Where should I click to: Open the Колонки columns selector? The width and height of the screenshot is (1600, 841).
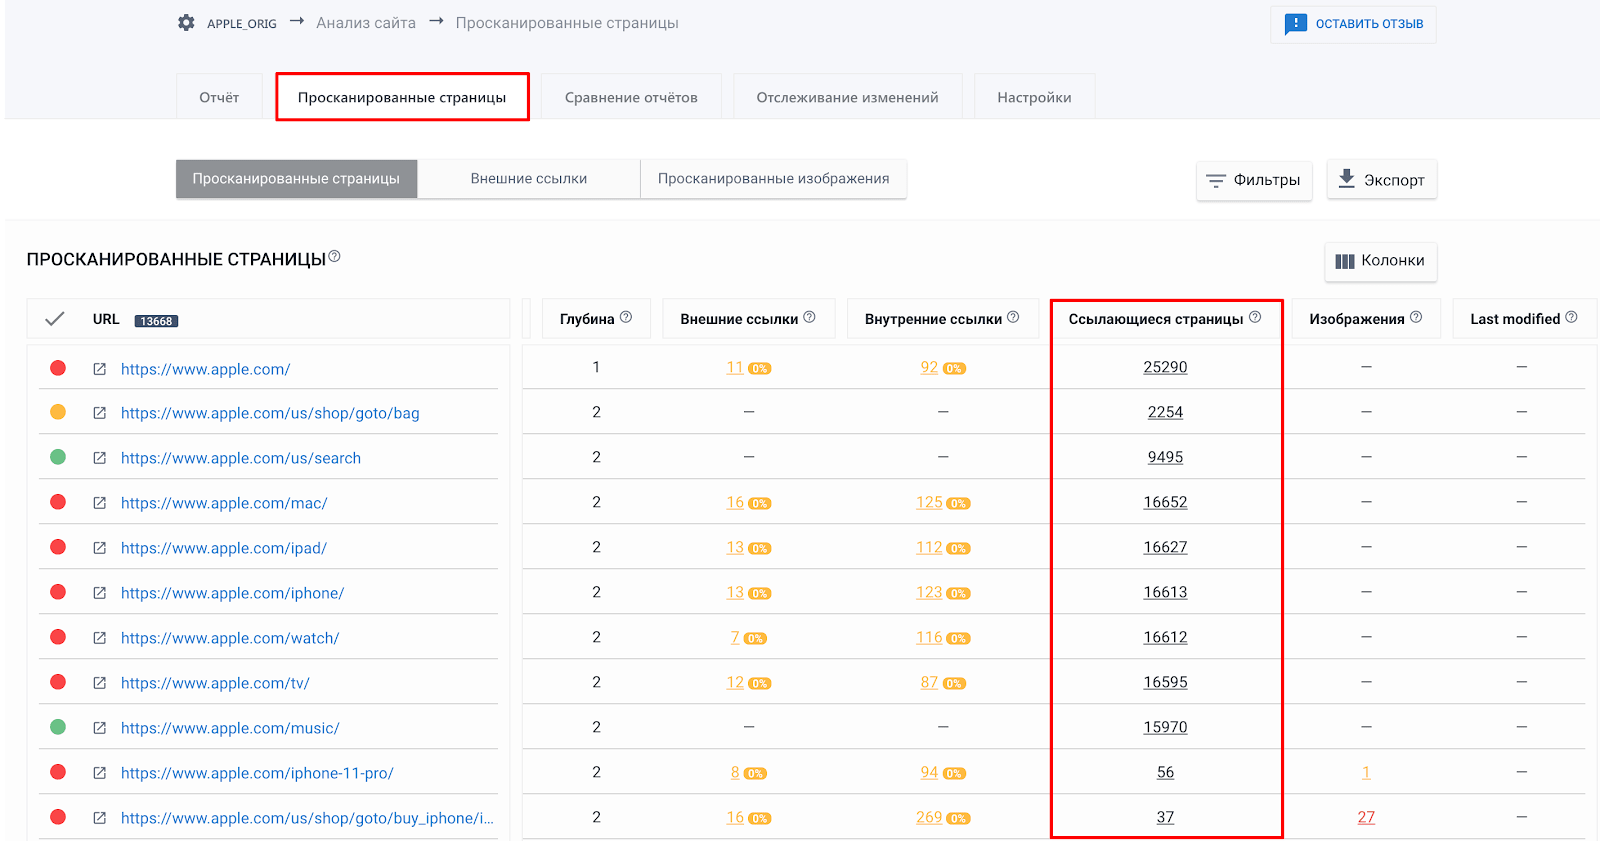pyautogui.click(x=1380, y=261)
